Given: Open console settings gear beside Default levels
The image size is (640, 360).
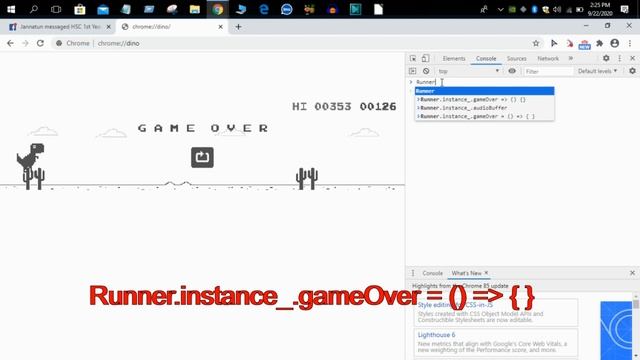Looking at the screenshot, I should tap(632, 71).
